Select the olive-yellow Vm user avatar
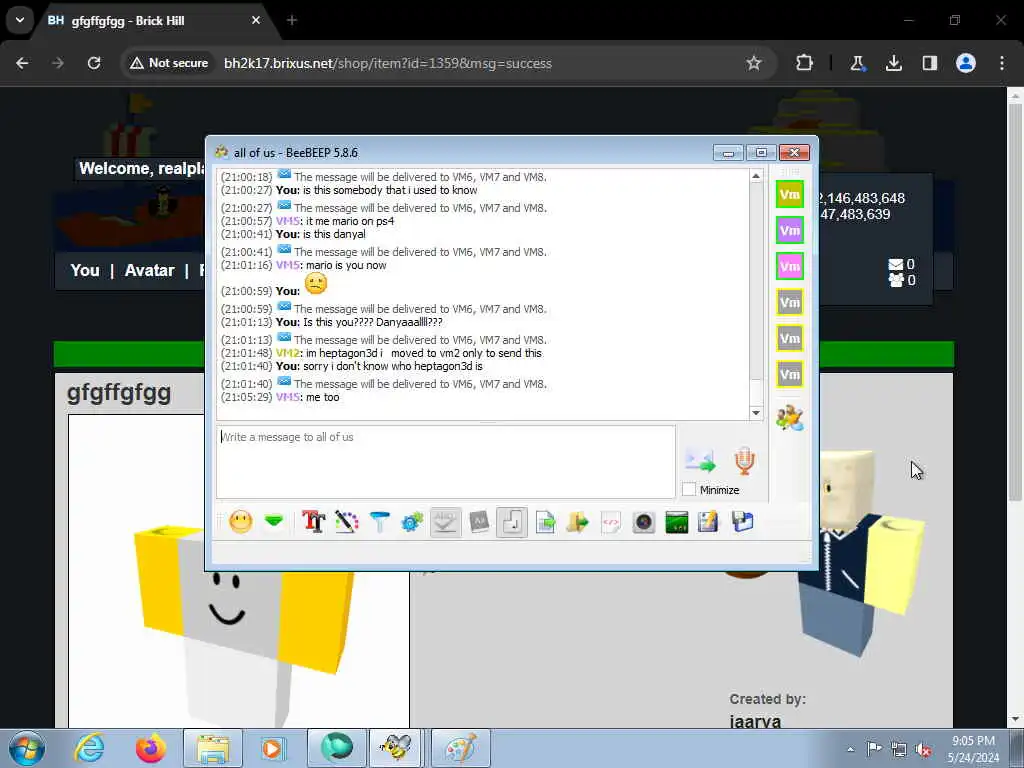 (790, 195)
